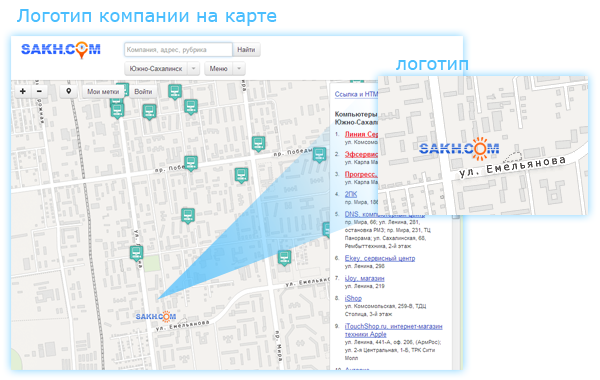Click address text 'ул. Комсомольская, 259-В, ТДЦ'

[x=386, y=306]
